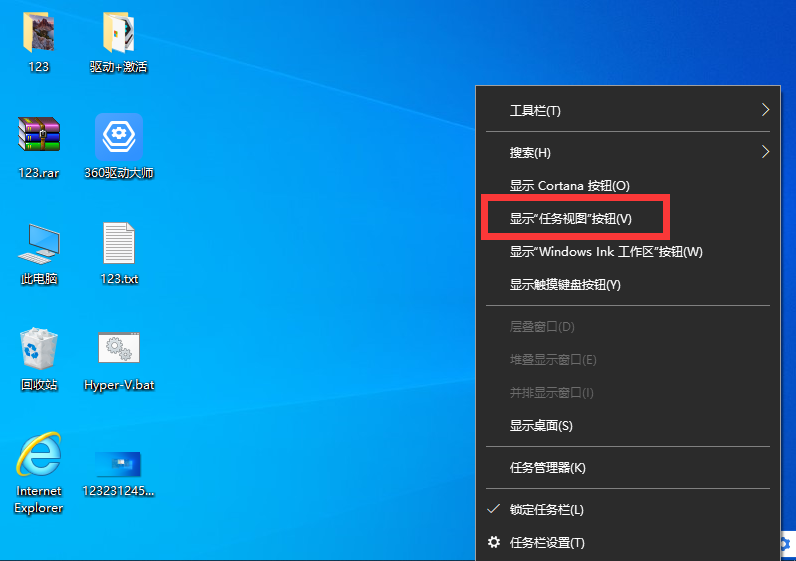Select the 123.txt text file icon
The width and height of the screenshot is (796, 561).
[118, 244]
